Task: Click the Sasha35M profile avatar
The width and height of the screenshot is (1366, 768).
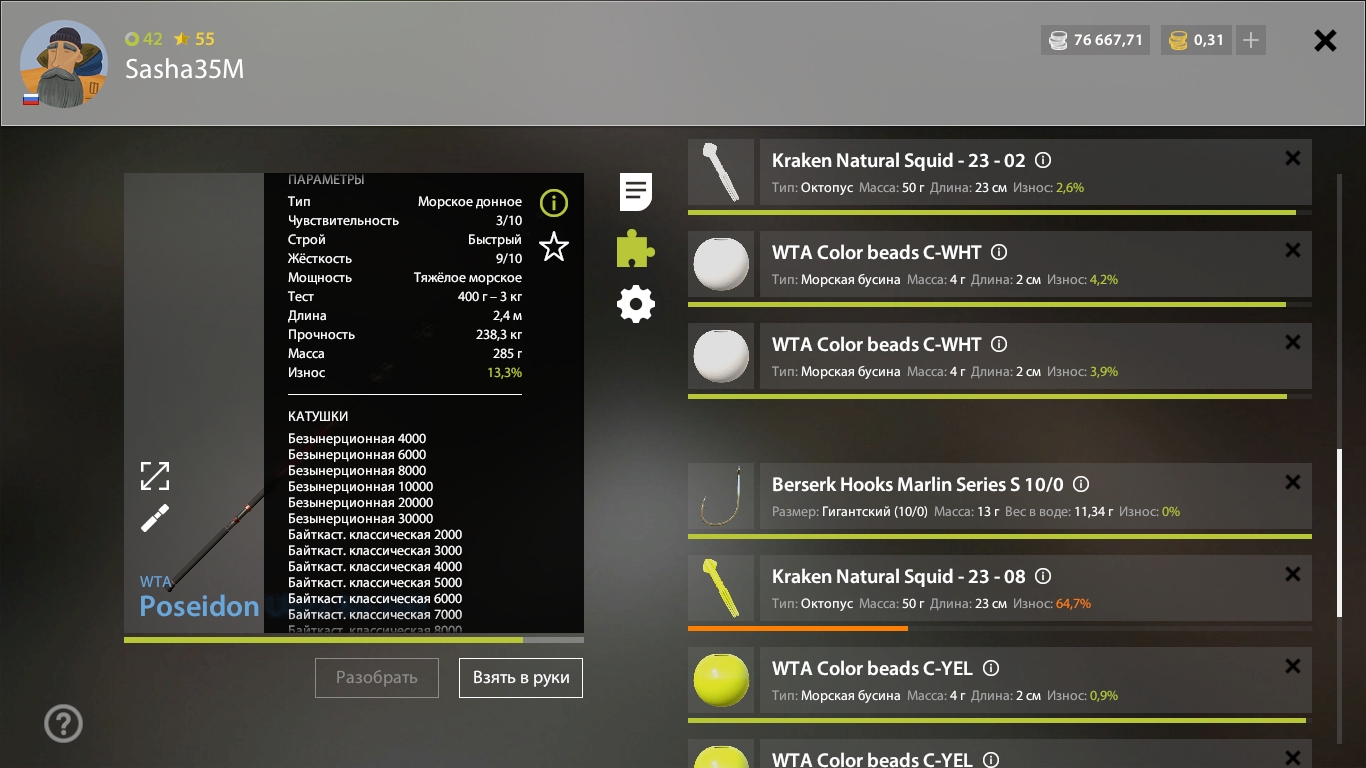Action: click(x=63, y=64)
